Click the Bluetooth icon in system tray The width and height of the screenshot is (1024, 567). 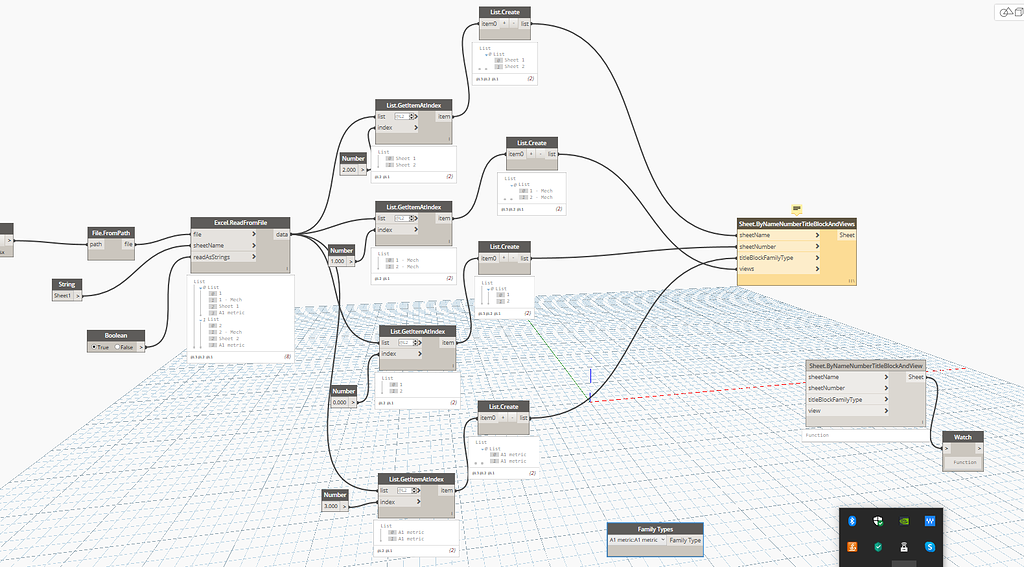pos(852,521)
